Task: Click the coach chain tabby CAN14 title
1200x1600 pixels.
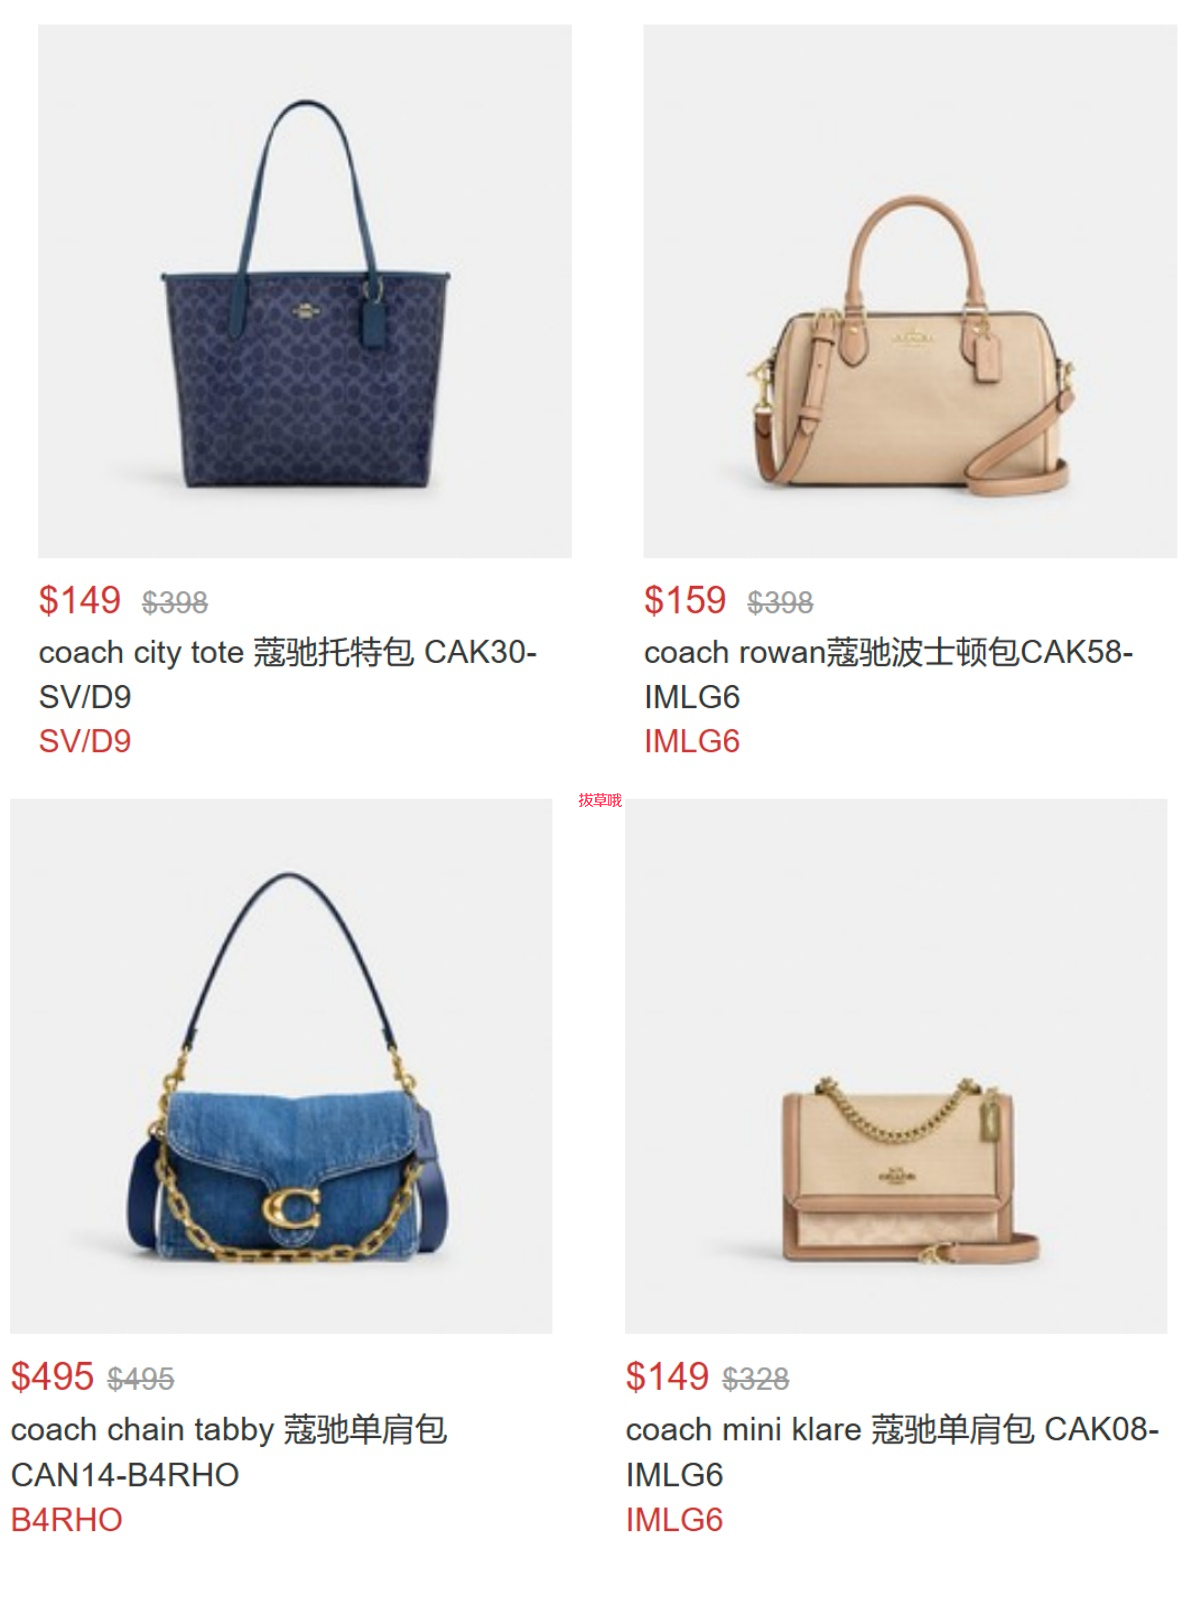Action: 229,1451
